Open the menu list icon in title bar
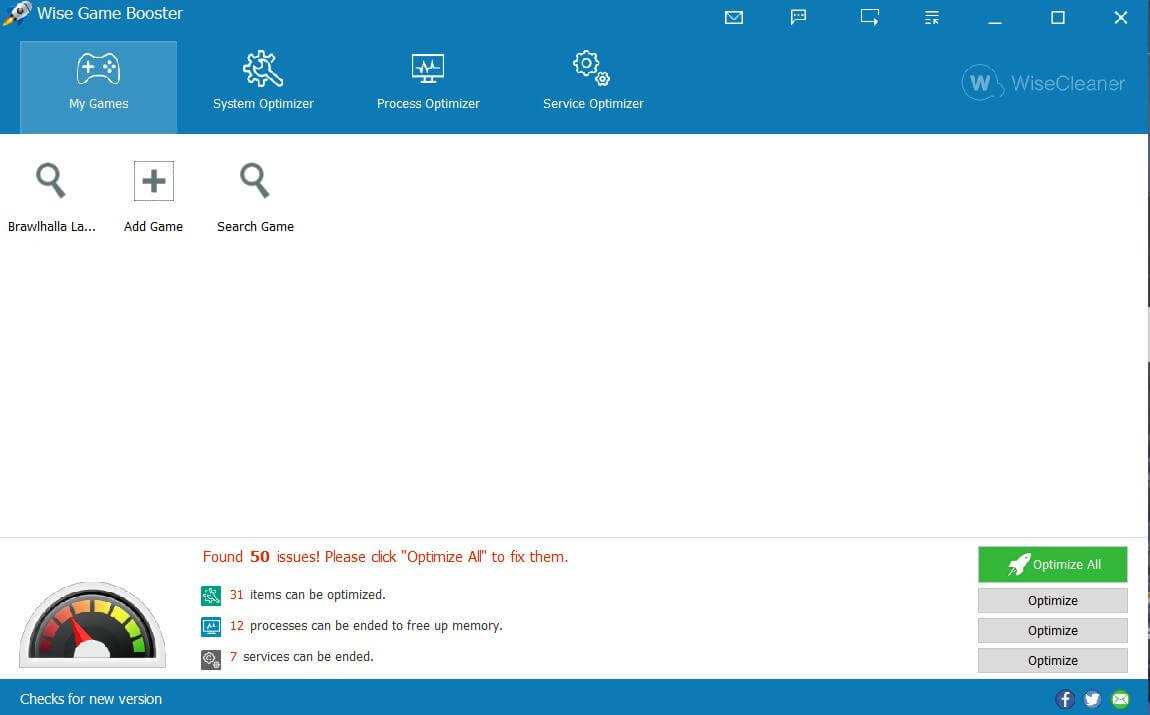The height and width of the screenshot is (715, 1150). click(931, 18)
